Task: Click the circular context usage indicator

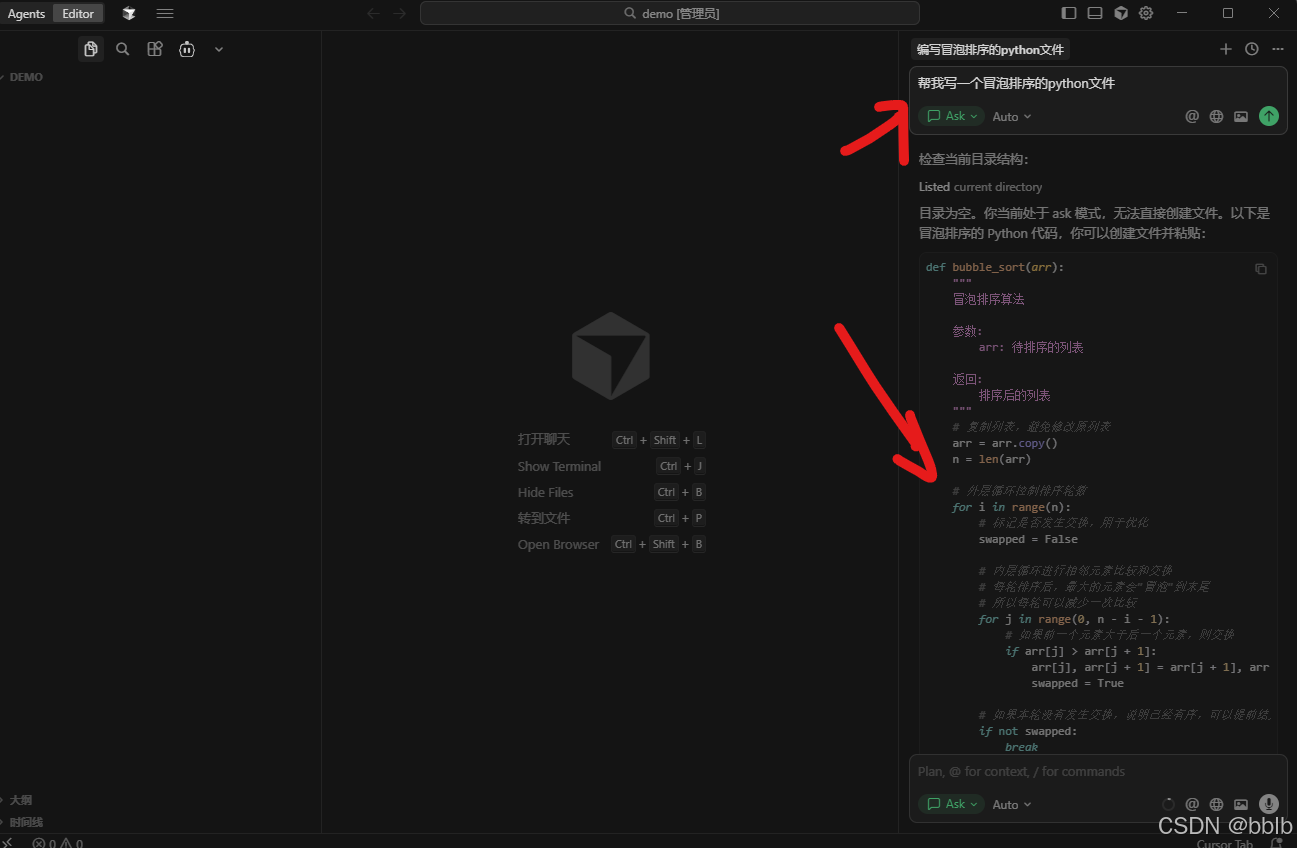Action: [x=1168, y=804]
